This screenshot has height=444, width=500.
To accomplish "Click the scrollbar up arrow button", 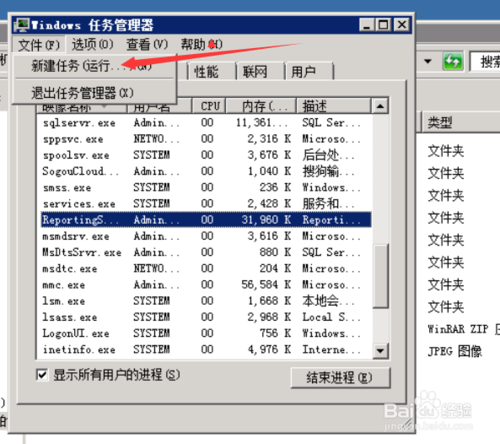I will 380,106.
